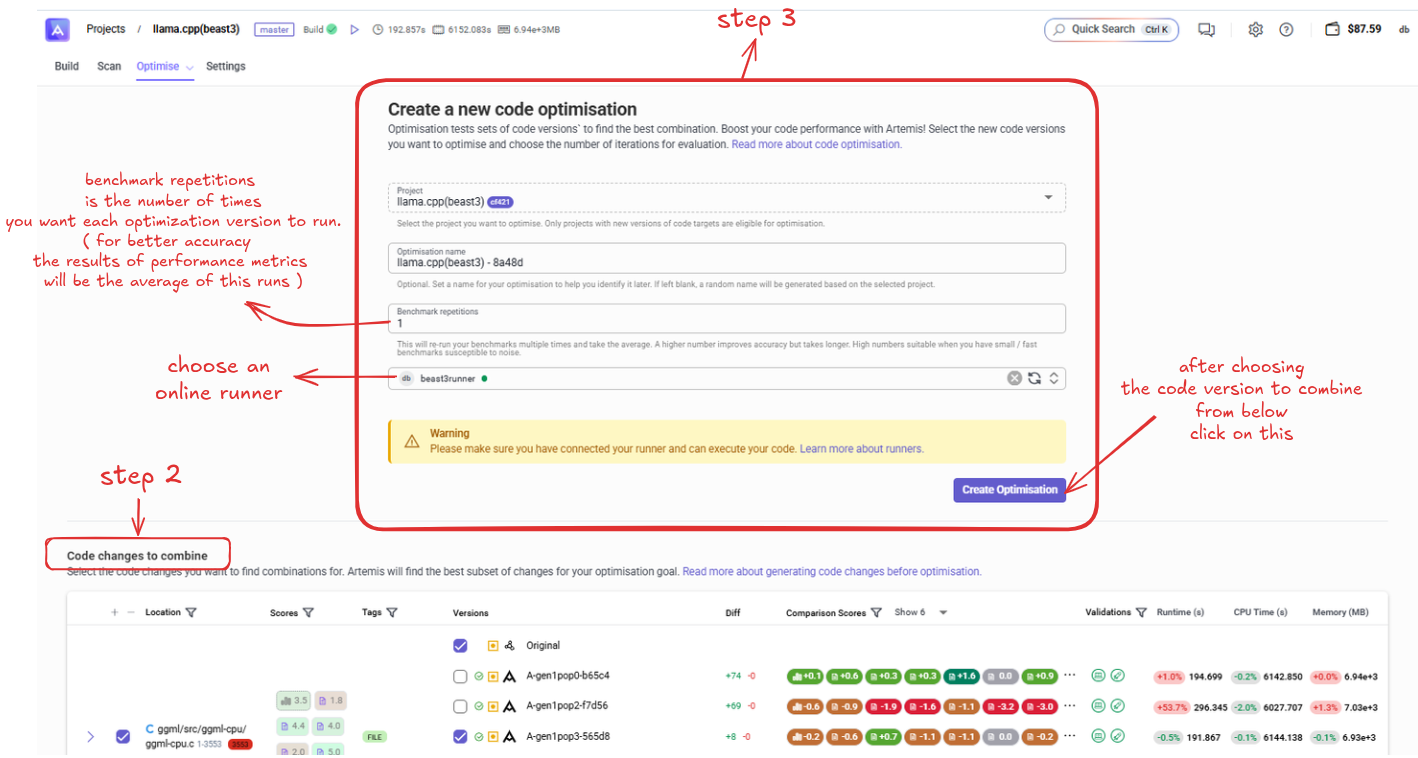Open the Show 6 comparison scores dropdown
The height and width of the screenshot is (758, 1418).
click(942, 613)
